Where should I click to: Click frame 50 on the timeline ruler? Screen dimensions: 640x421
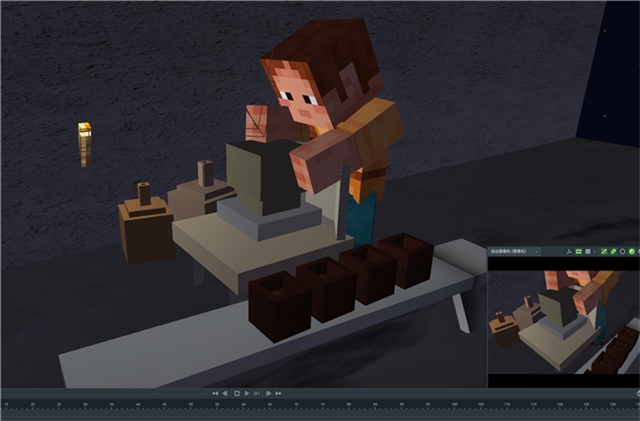click(191, 404)
